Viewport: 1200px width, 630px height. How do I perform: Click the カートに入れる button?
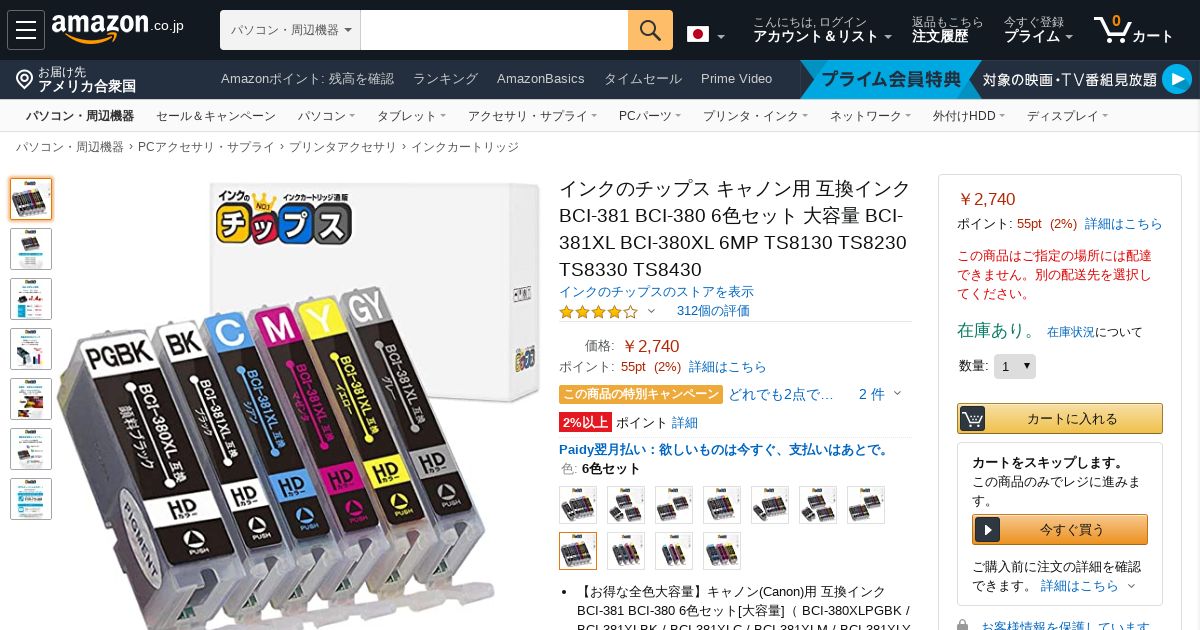[x=1060, y=418]
